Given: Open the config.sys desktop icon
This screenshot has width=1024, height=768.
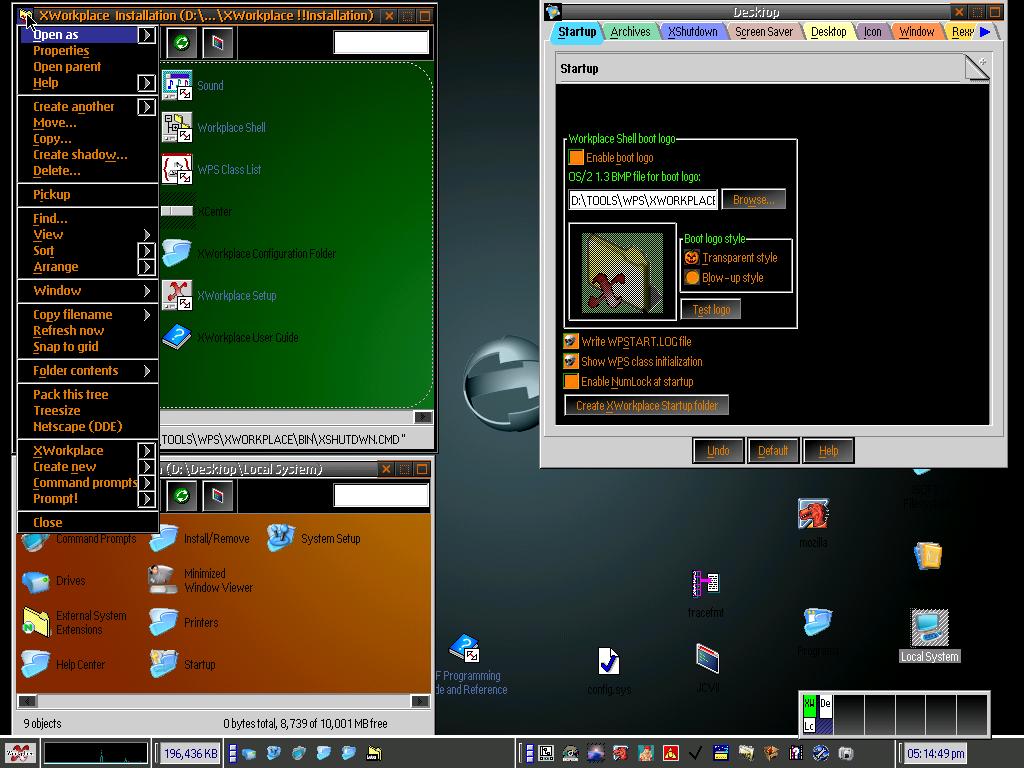Looking at the screenshot, I should pyautogui.click(x=608, y=662).
